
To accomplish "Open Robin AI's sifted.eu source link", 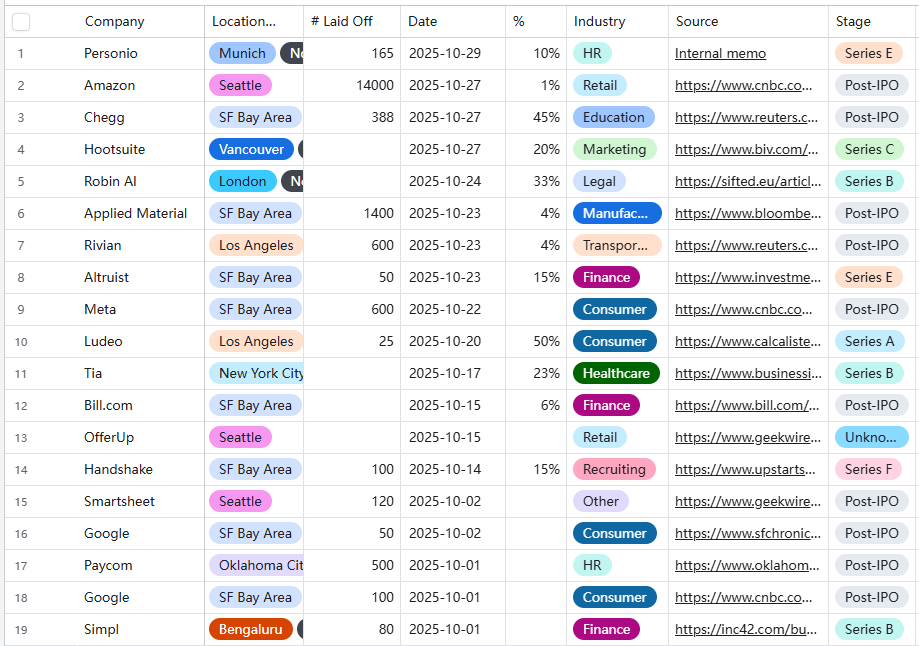I will (x=748, y=182).
